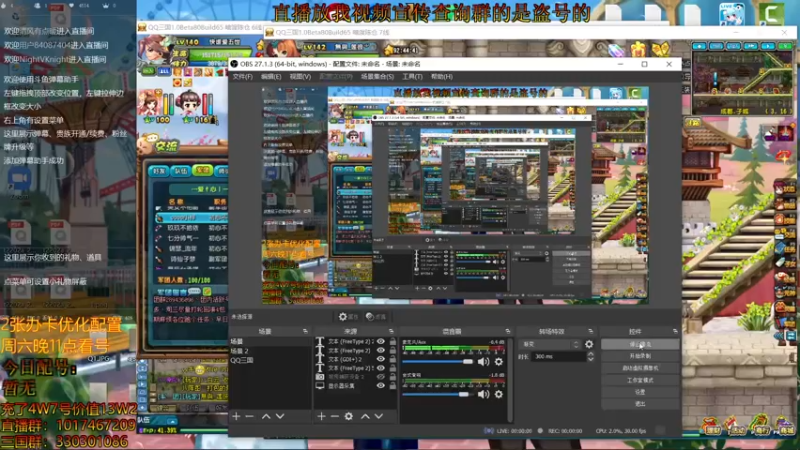Move source down in Sources panel
The image size is (800, 450).
tap(379, 416)
